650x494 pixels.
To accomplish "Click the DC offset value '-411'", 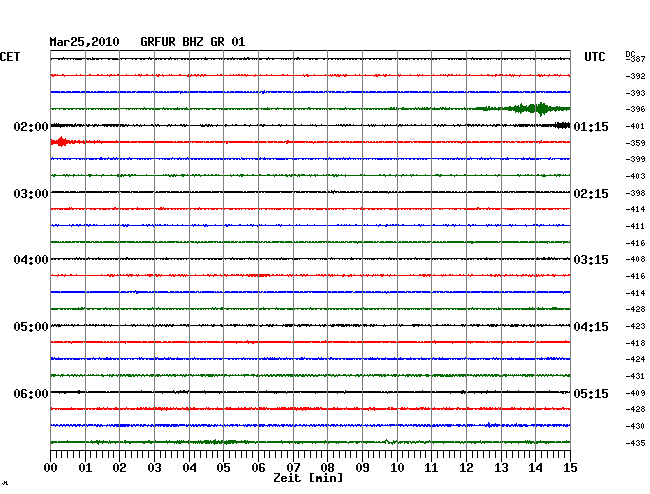I will tap(635, 226).
